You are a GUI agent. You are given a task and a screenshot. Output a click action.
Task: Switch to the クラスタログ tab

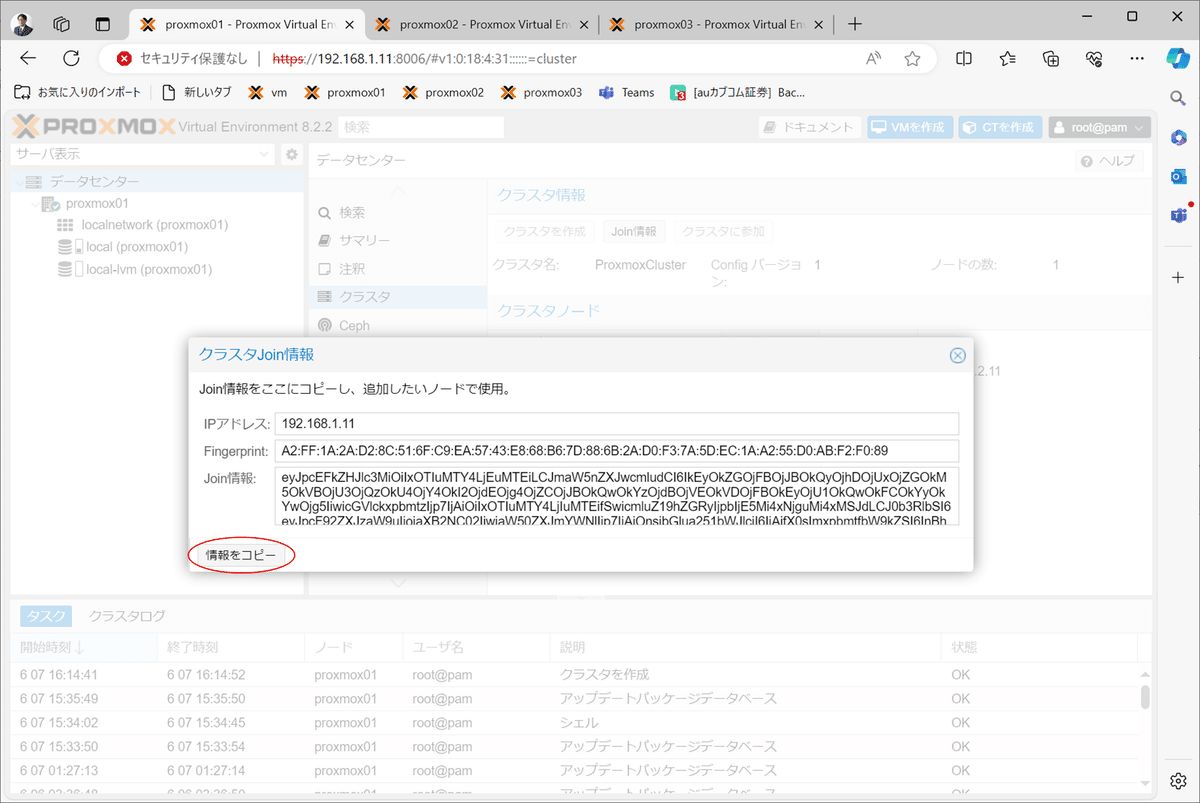[x=127, y=616]
